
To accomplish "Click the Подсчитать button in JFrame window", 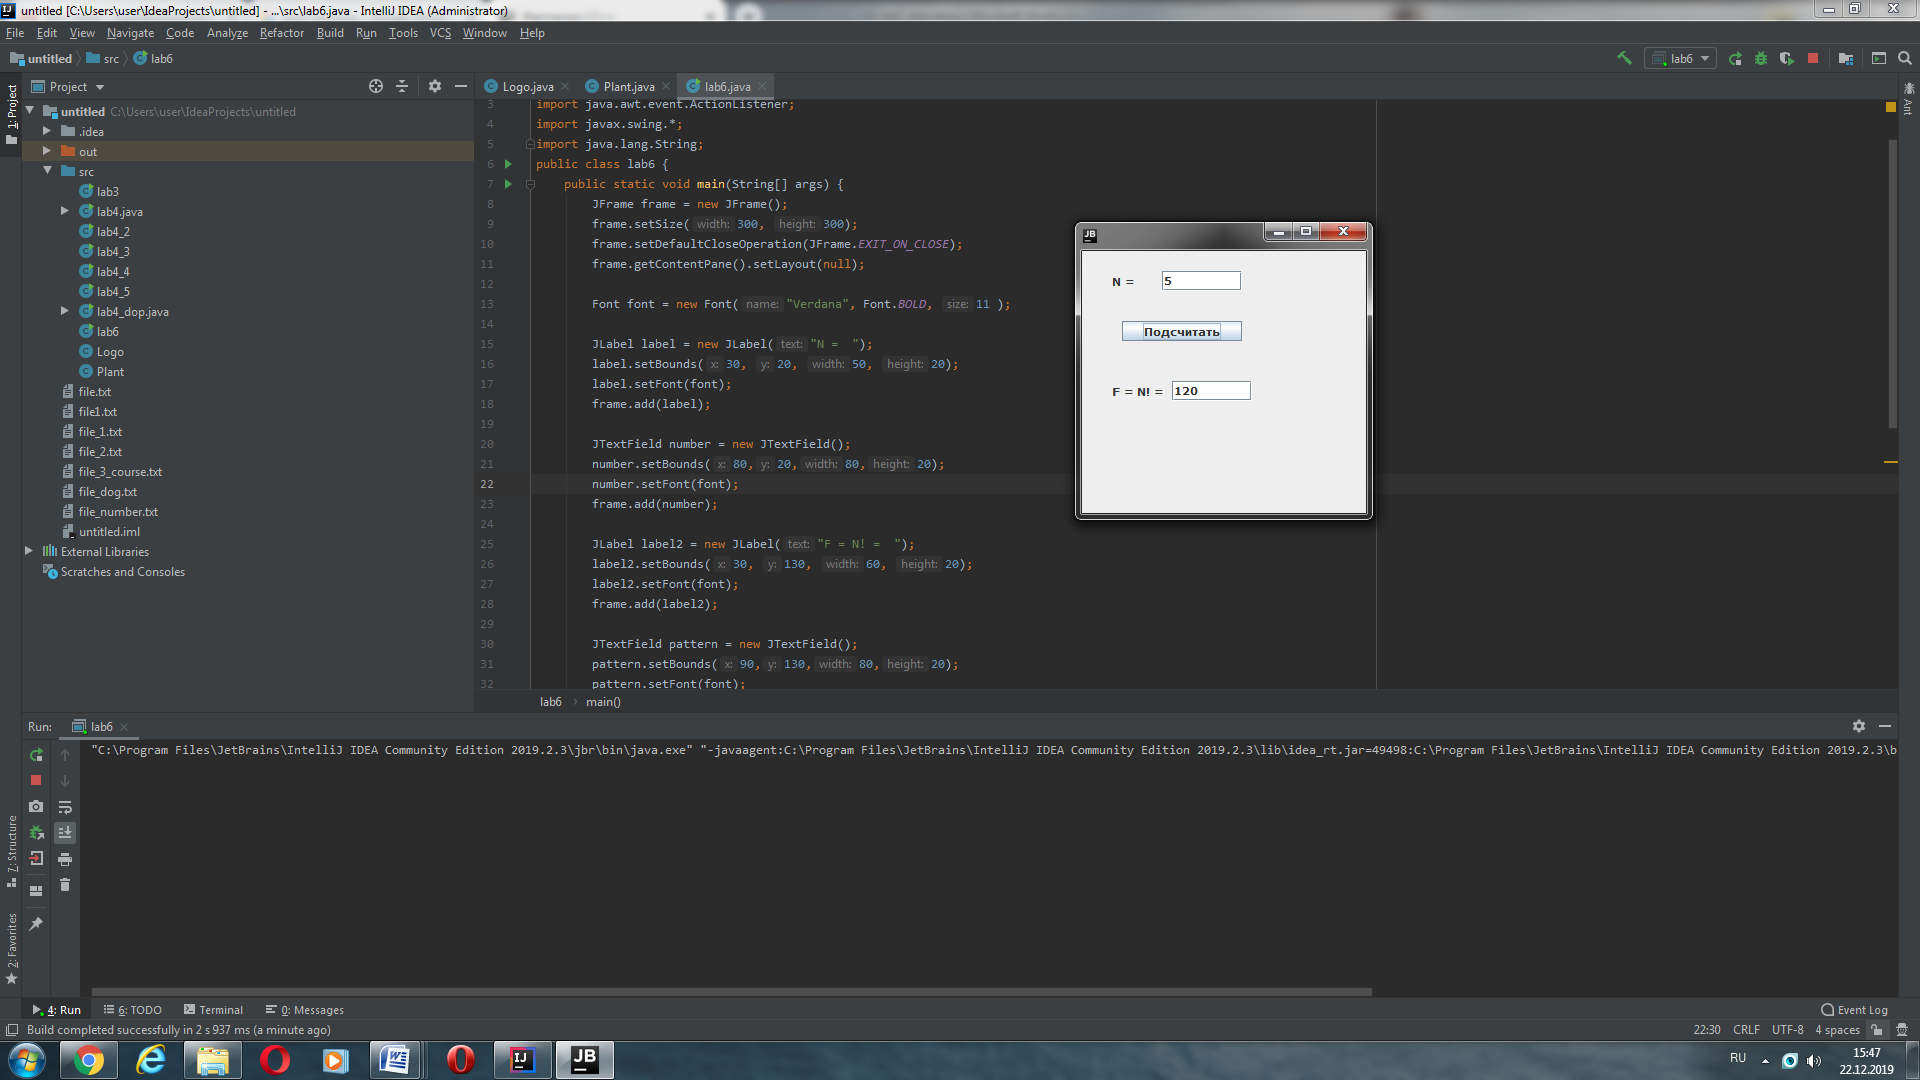I will coord(1181,332).
